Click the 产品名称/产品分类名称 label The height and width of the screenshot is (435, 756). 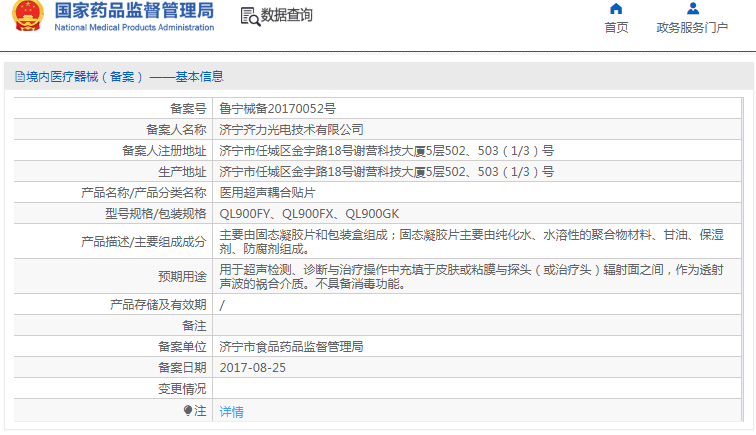coord(144,193)
